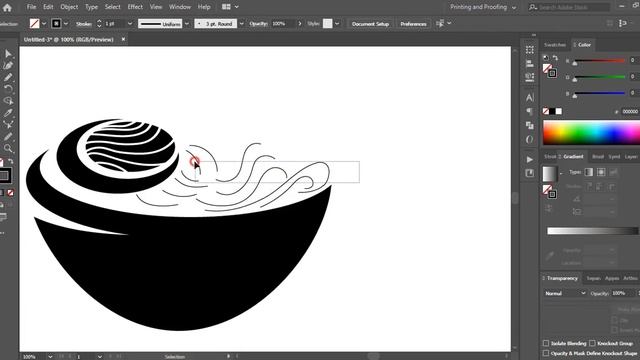Choose Linear gradient type
640x360 pixels.
[x=589, y=172]
